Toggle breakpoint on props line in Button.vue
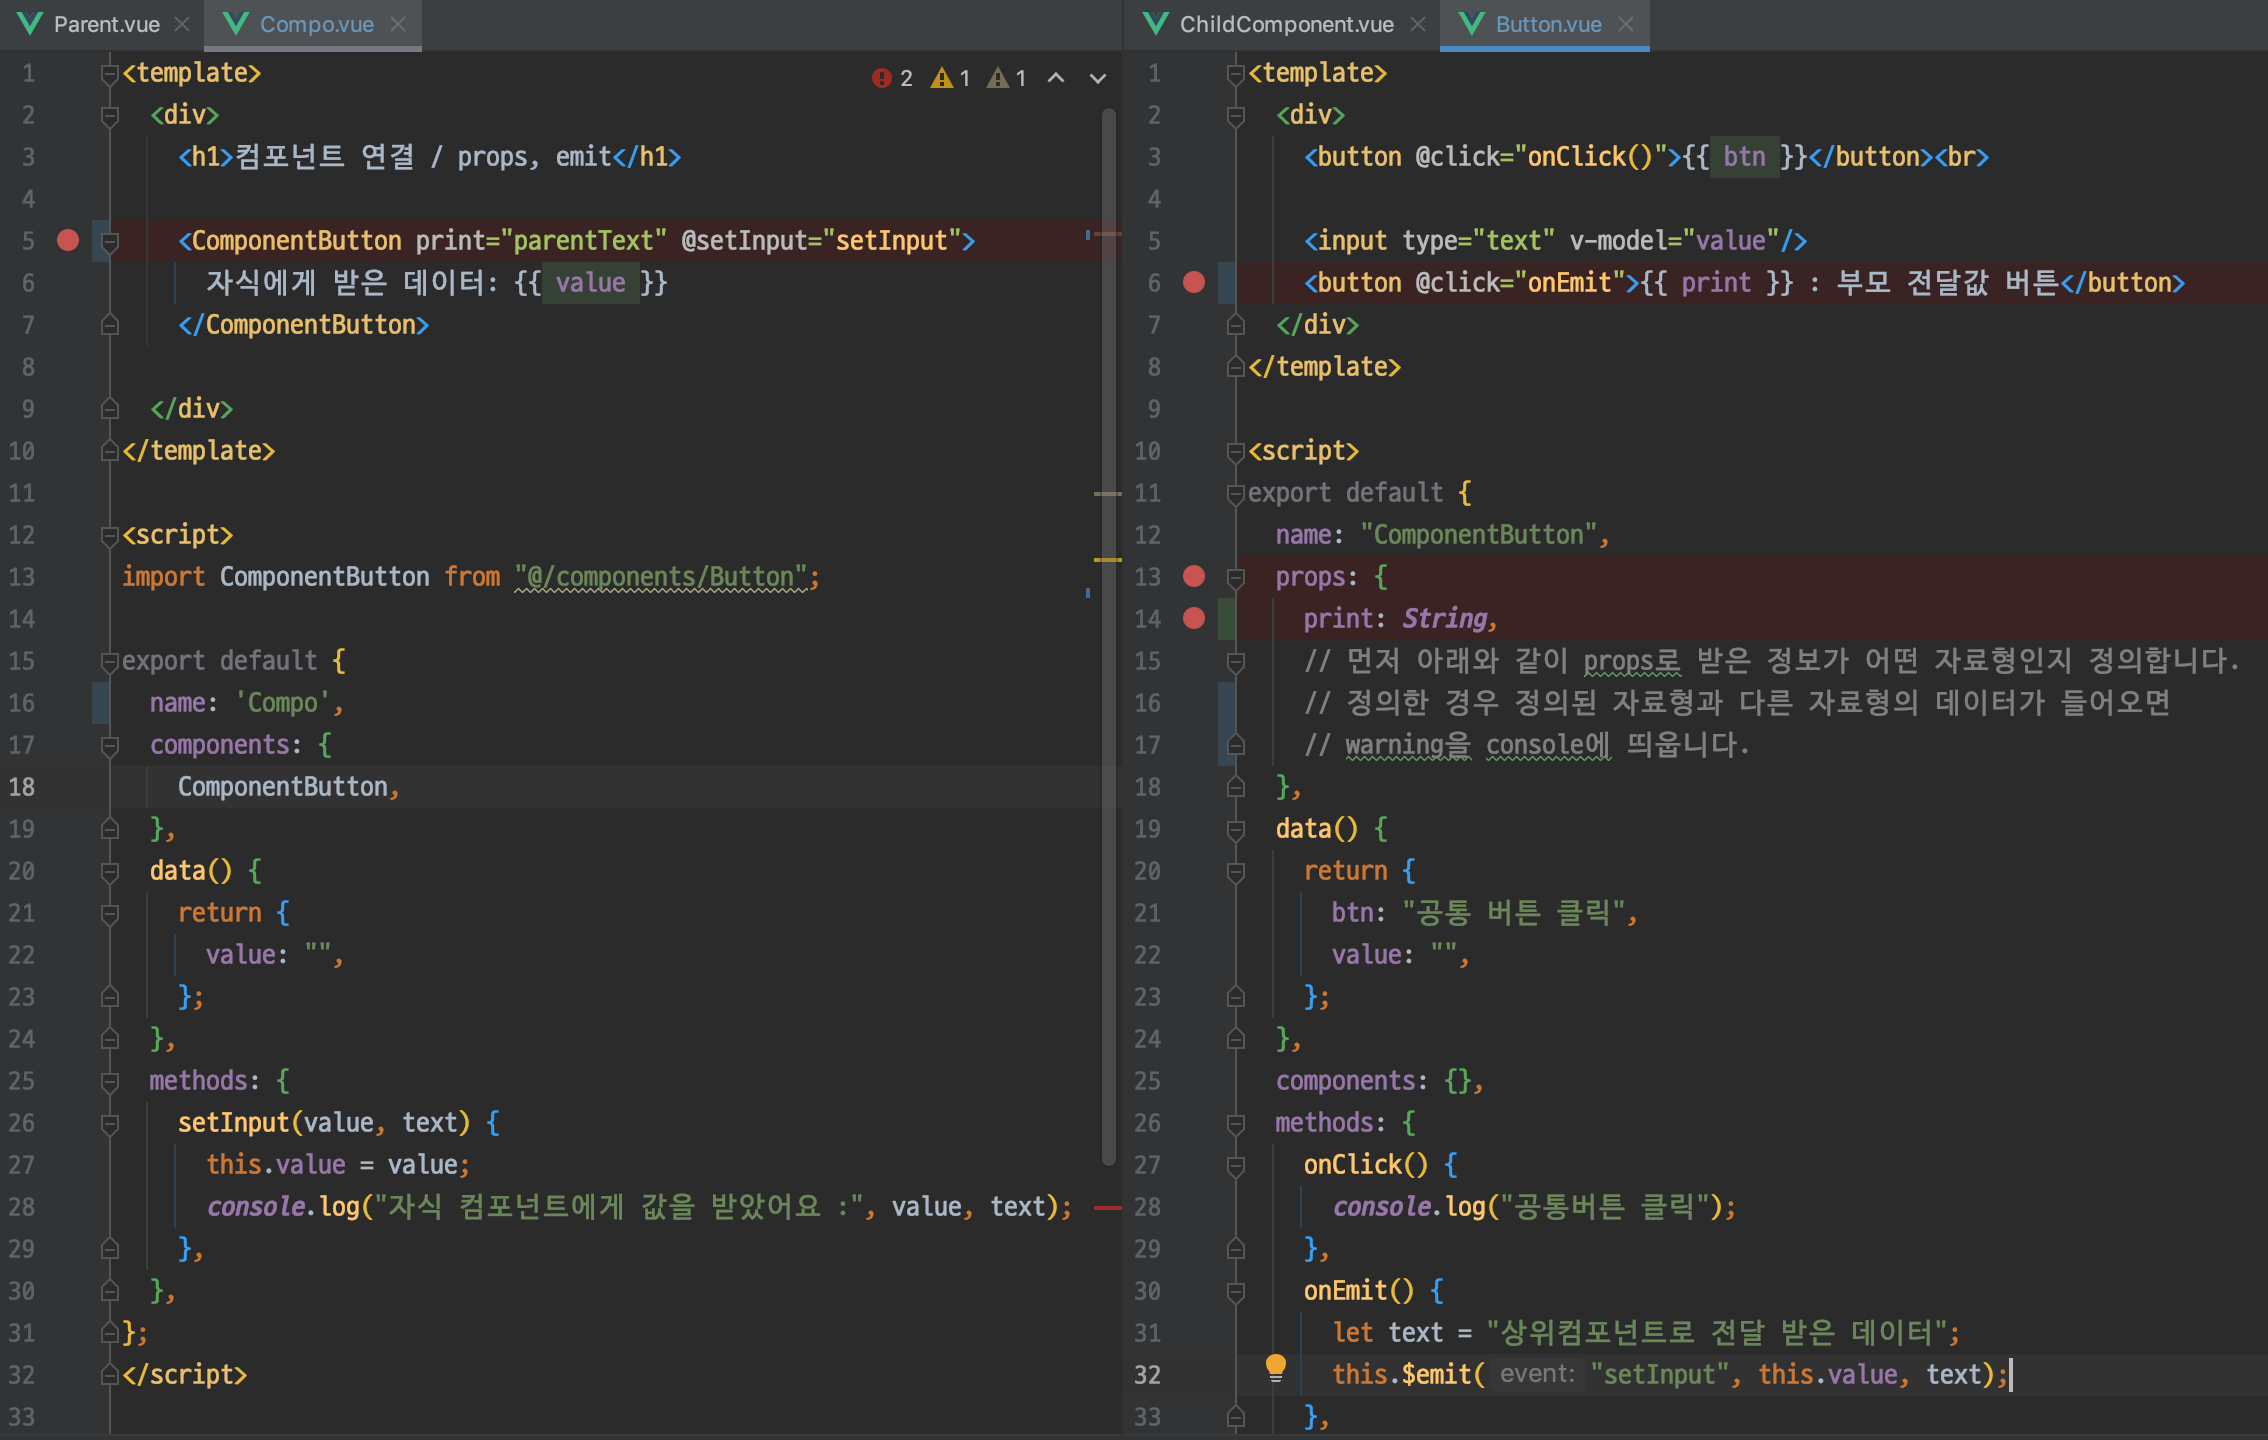 (1194, 576)
